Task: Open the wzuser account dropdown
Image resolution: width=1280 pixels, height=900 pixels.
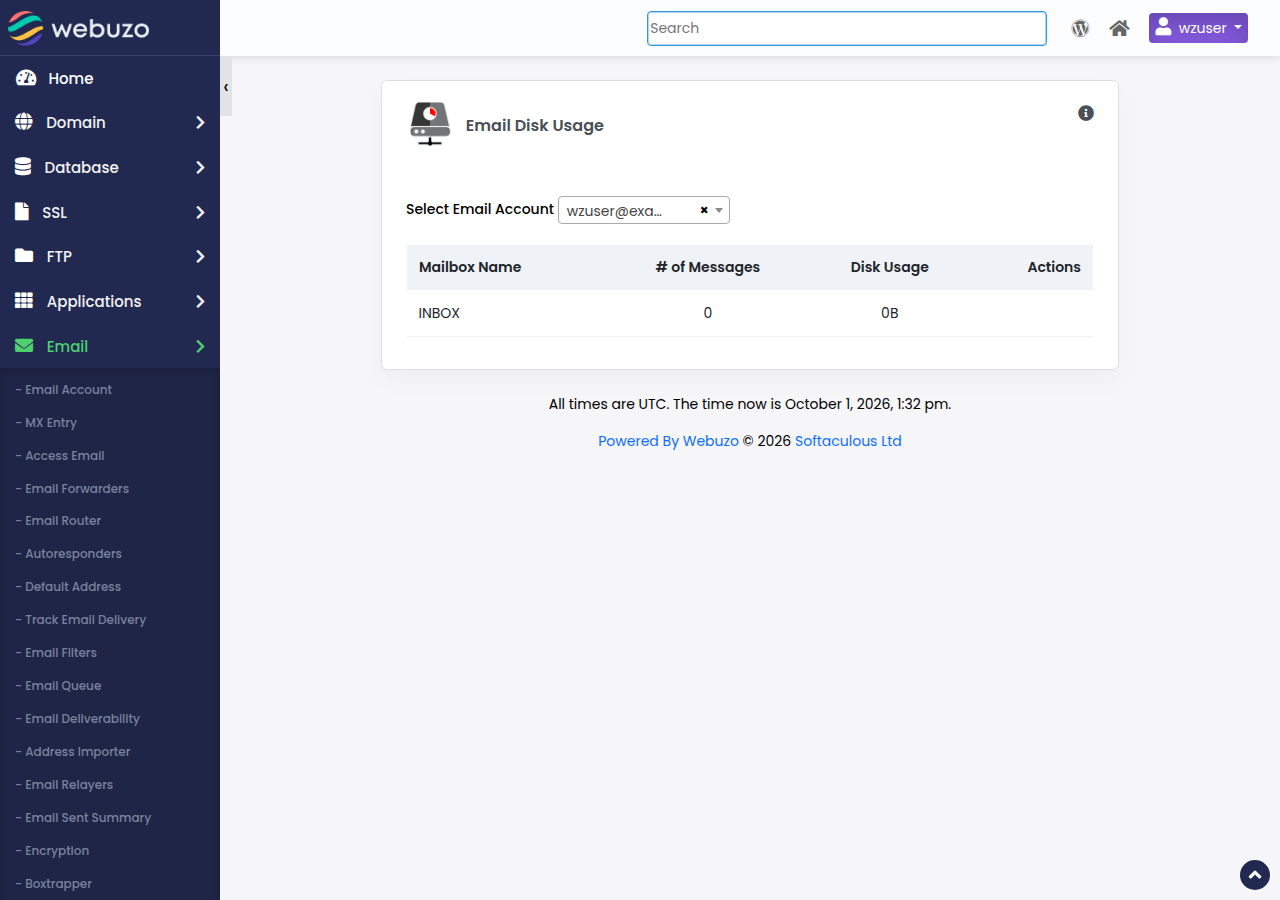Action: pyautogui.click(x=1198, y=28)
